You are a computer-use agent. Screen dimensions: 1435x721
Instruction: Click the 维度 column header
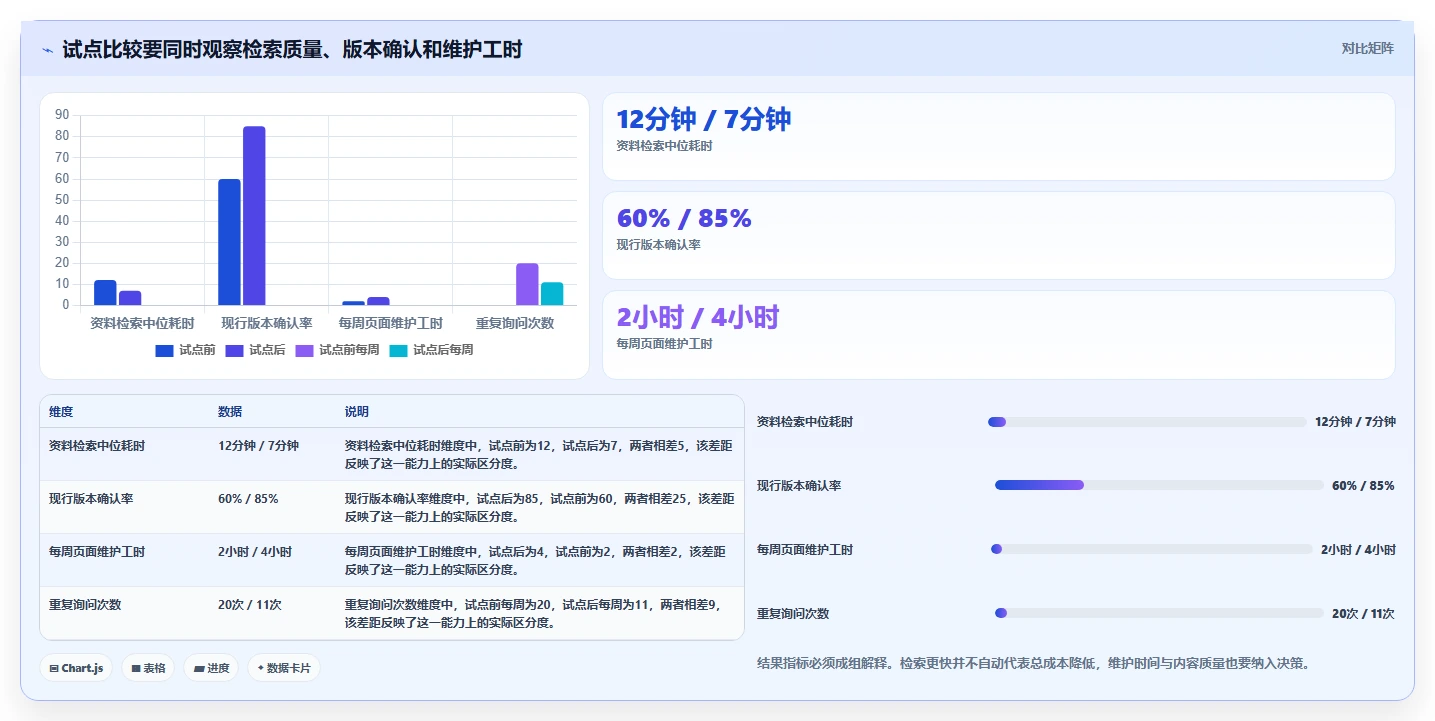[x=61, y=412]
